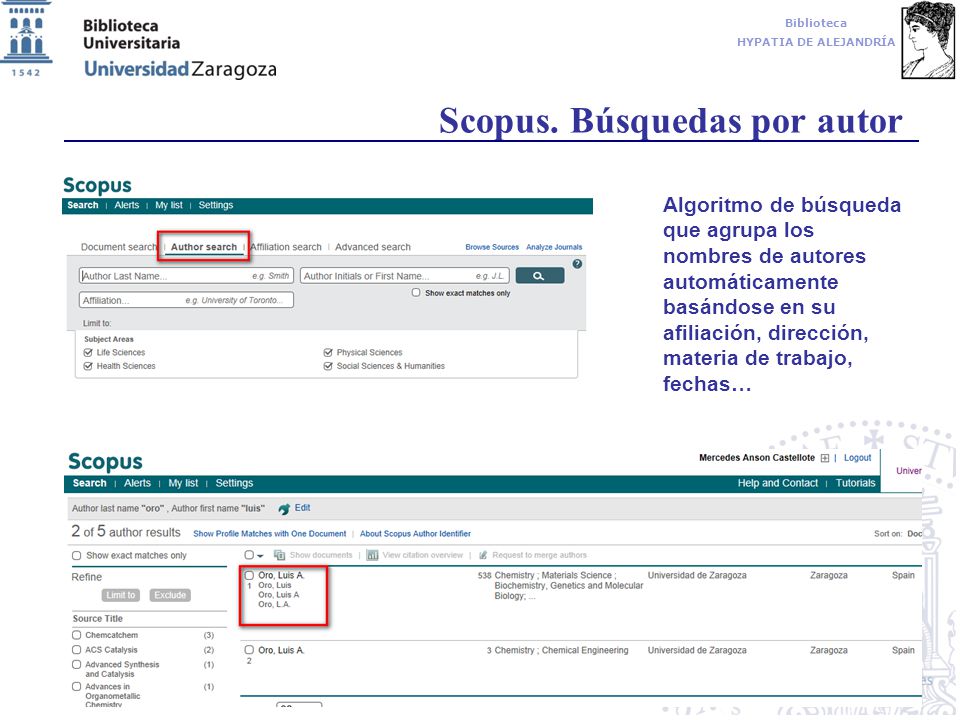Click the Show documents icon
This screenshot has height=720, width=960.
click(279, 555)
